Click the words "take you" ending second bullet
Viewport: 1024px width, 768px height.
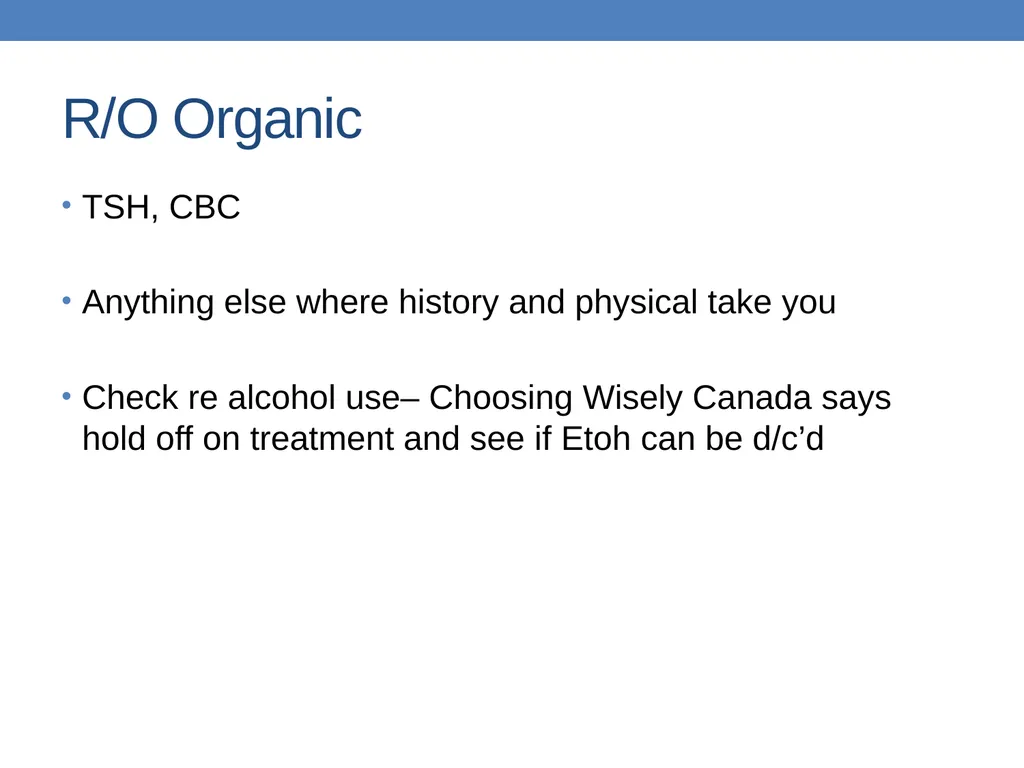pos(772,304)
